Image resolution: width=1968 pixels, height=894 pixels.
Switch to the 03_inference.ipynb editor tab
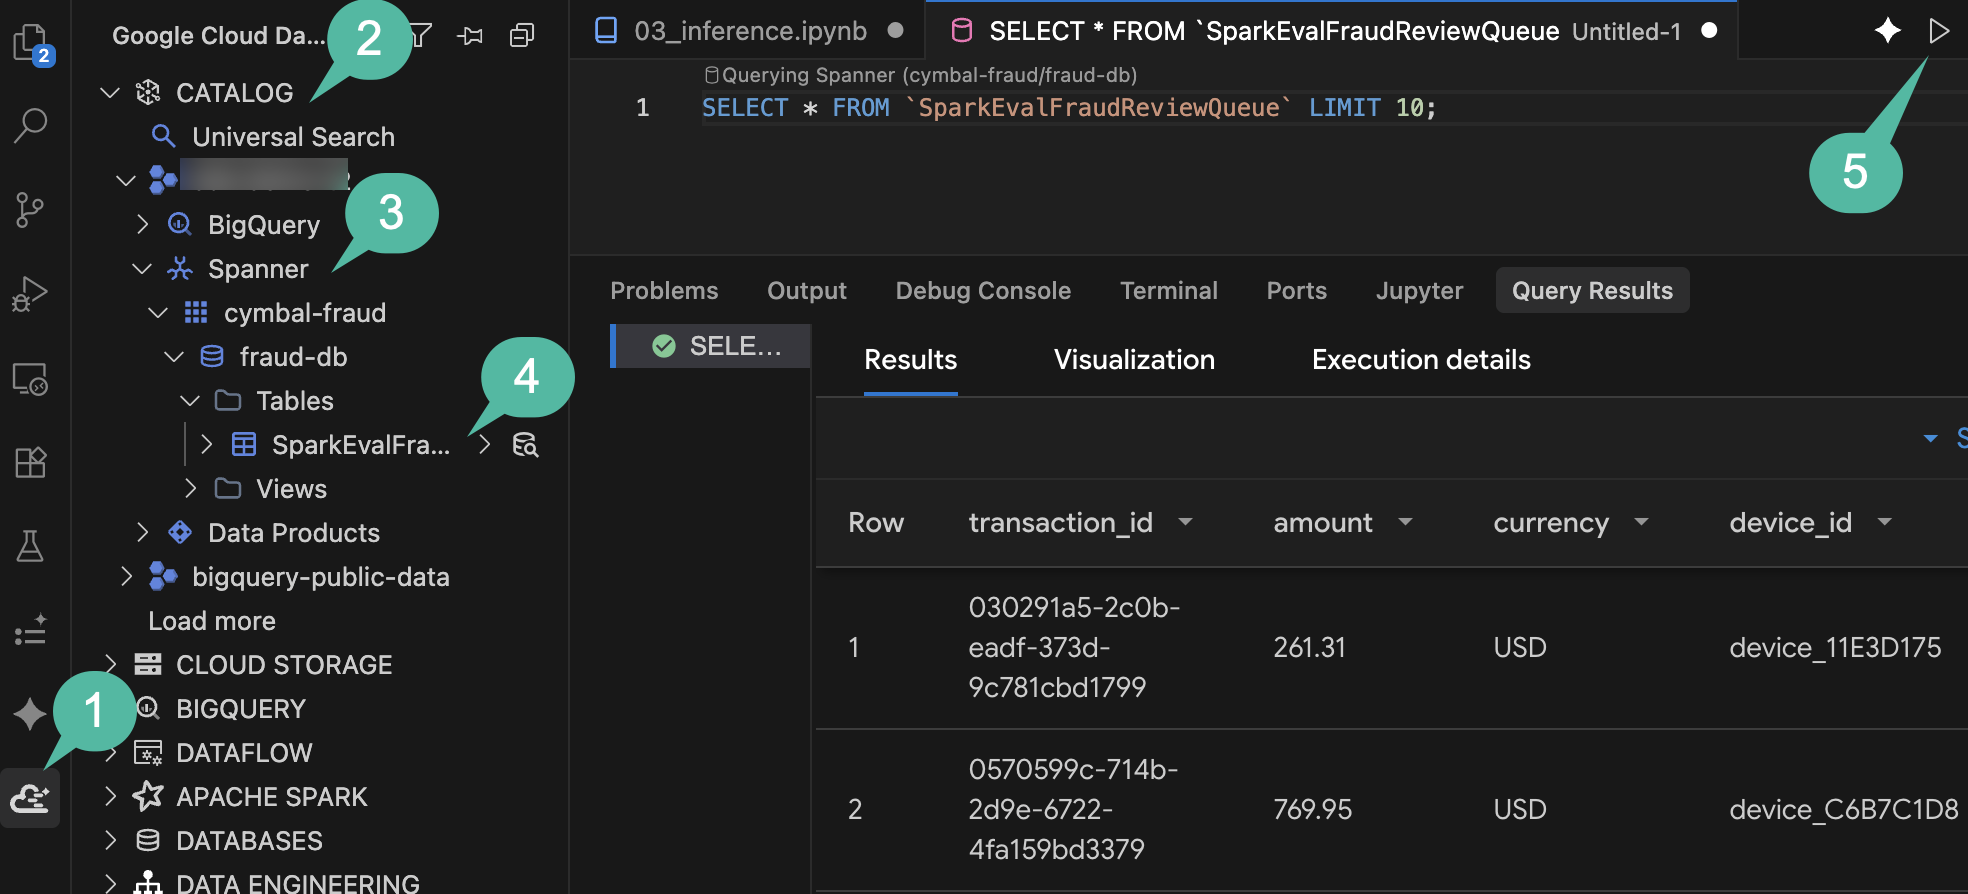point(748,31)
